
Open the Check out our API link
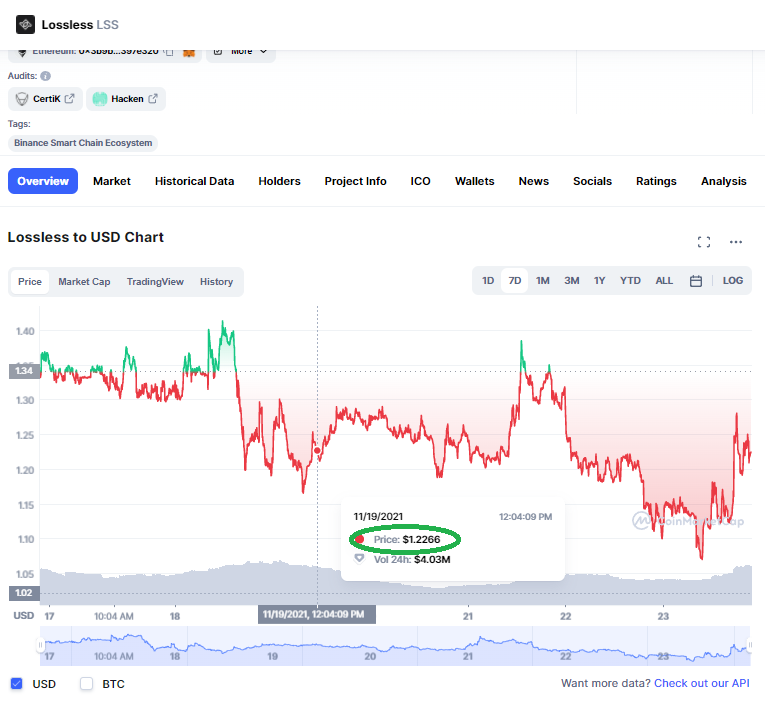(x=702, y=683)
